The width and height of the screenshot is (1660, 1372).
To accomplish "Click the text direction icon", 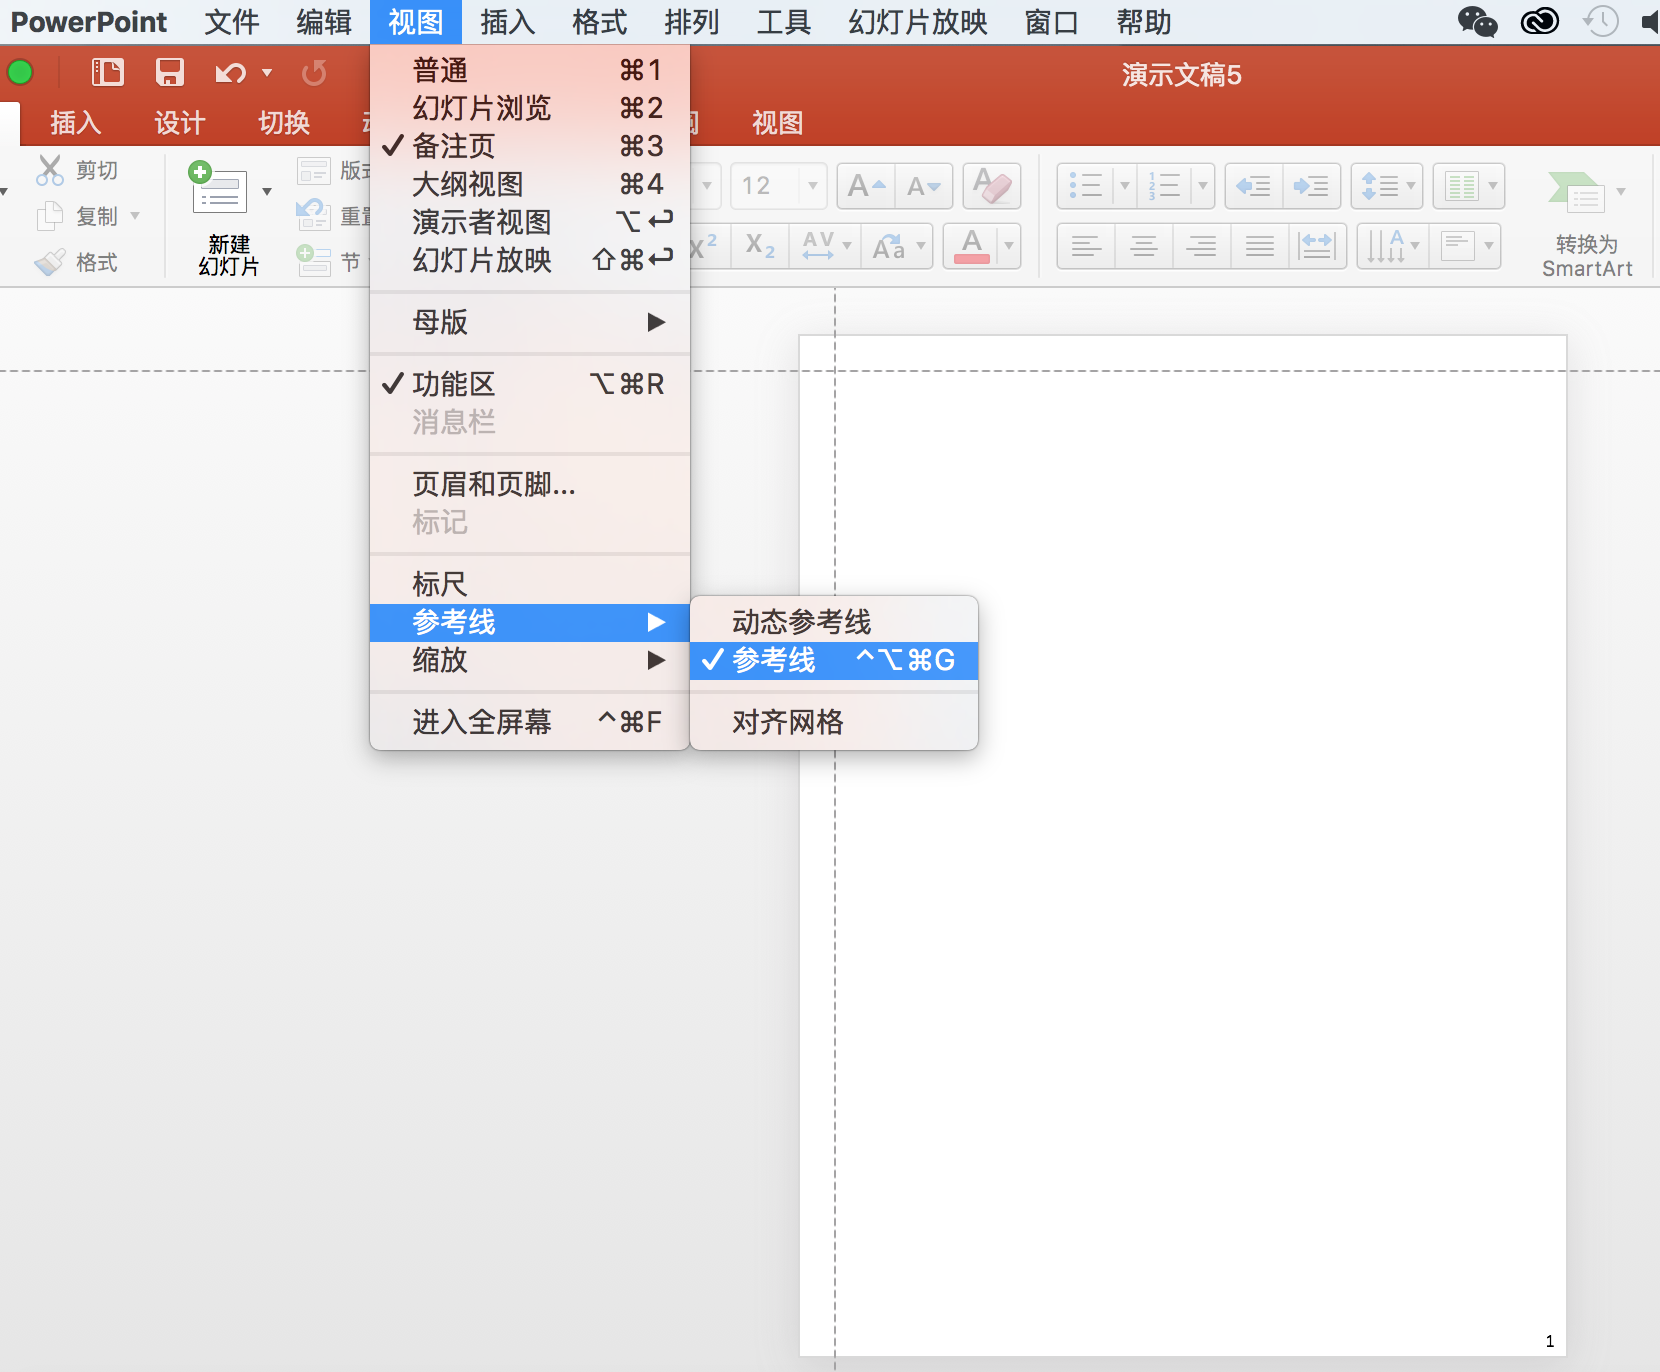I will [x=1385, y=246].
